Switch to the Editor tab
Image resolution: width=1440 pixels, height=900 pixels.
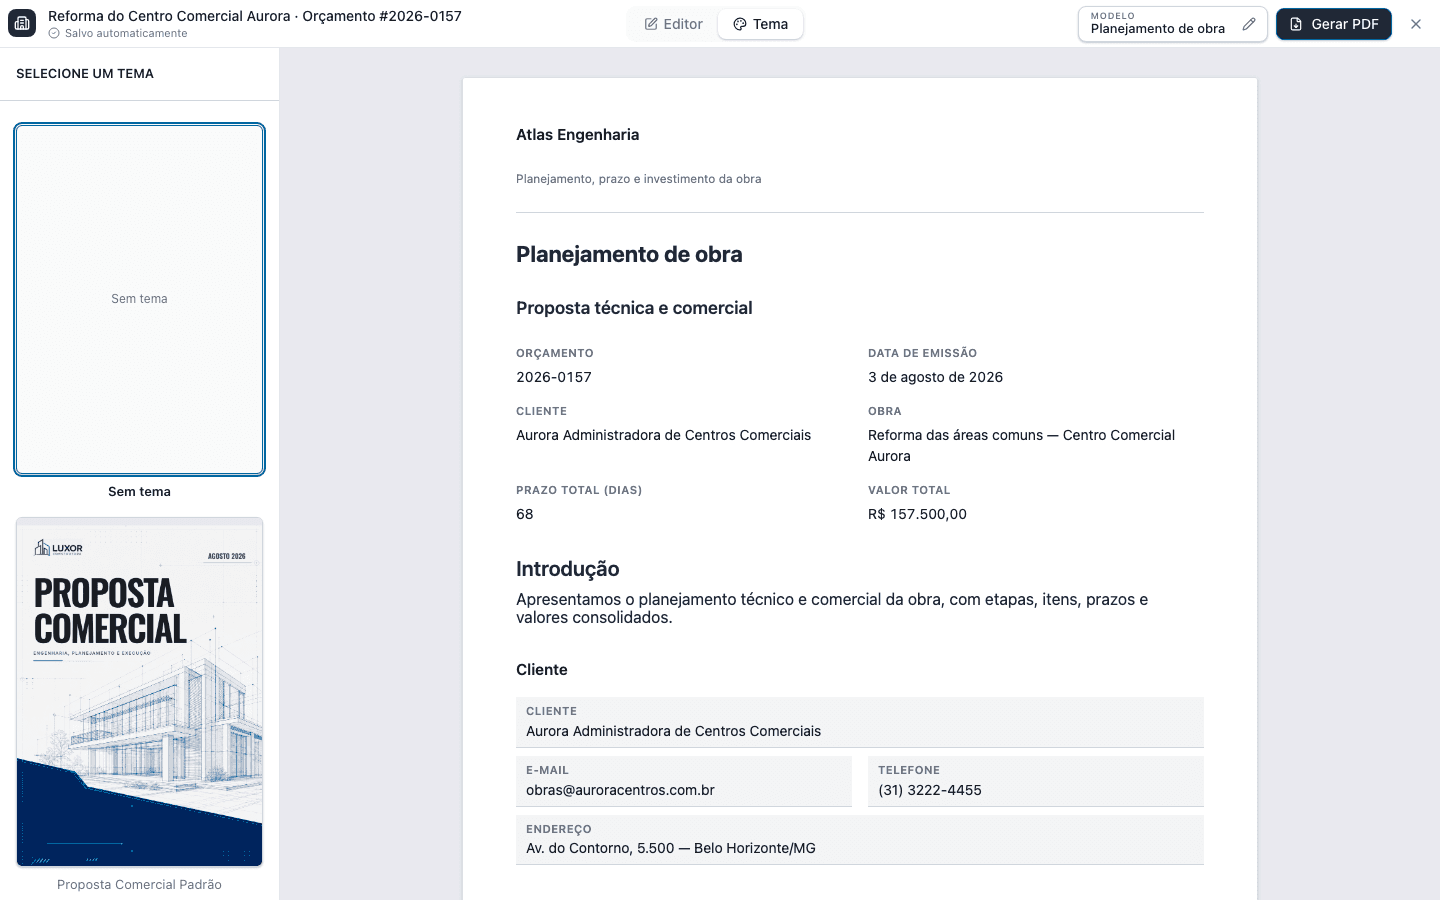[x=673, y=24]
